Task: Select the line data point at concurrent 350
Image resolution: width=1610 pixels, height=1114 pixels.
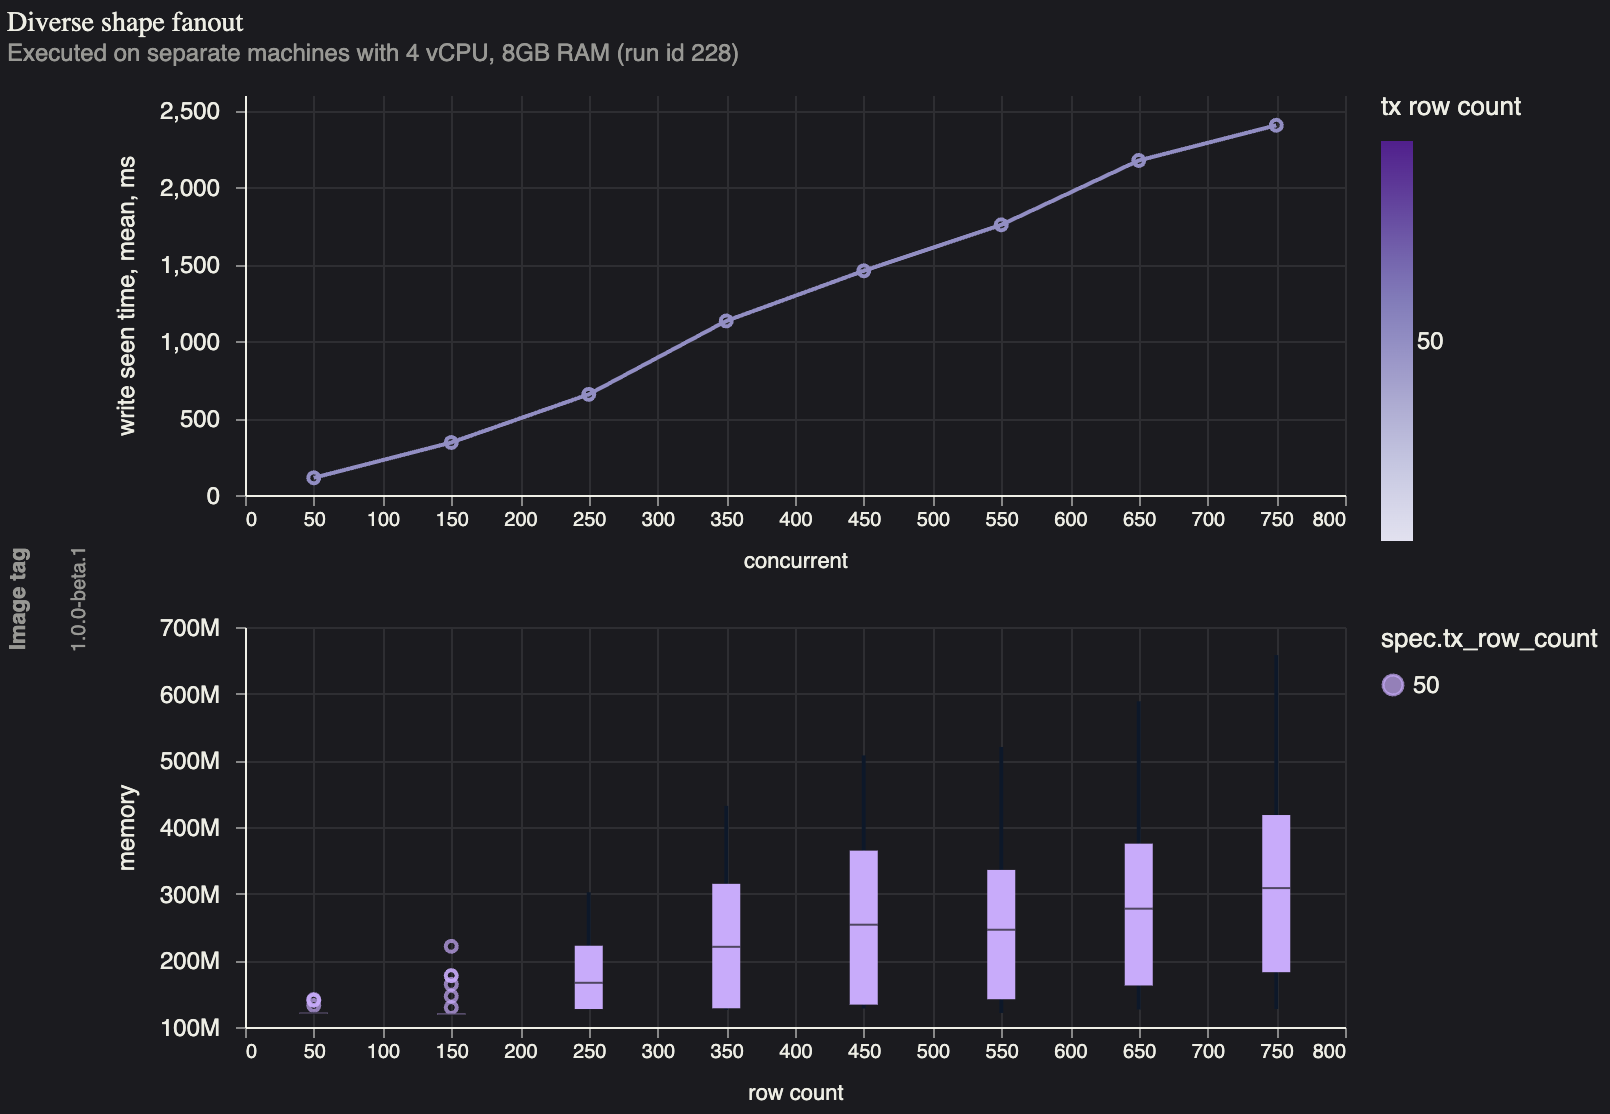Action: [x=727, y=321]
